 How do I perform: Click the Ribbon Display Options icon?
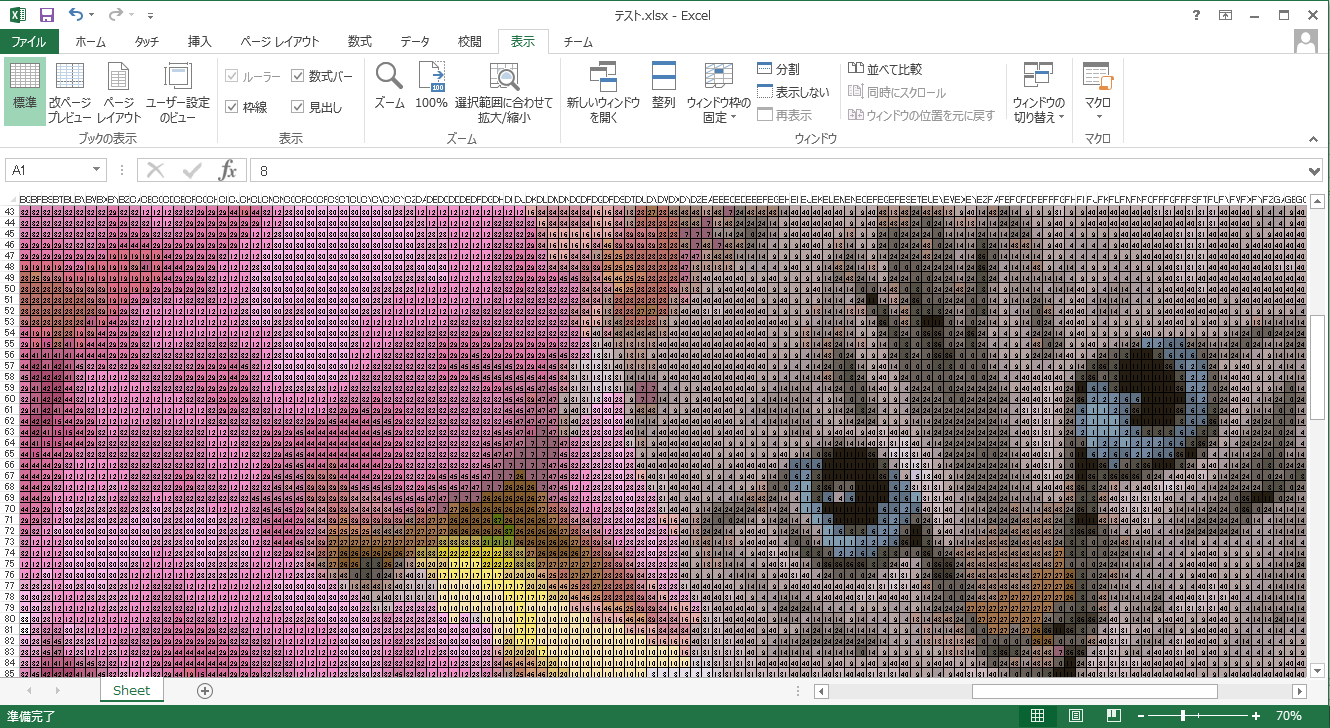[1225, 15]
